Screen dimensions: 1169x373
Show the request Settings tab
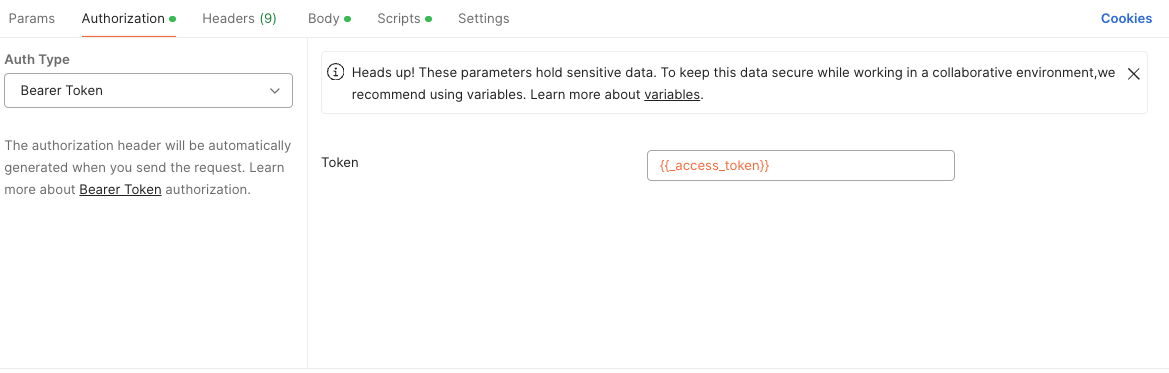pyautogui.click(x=484, y=19)
